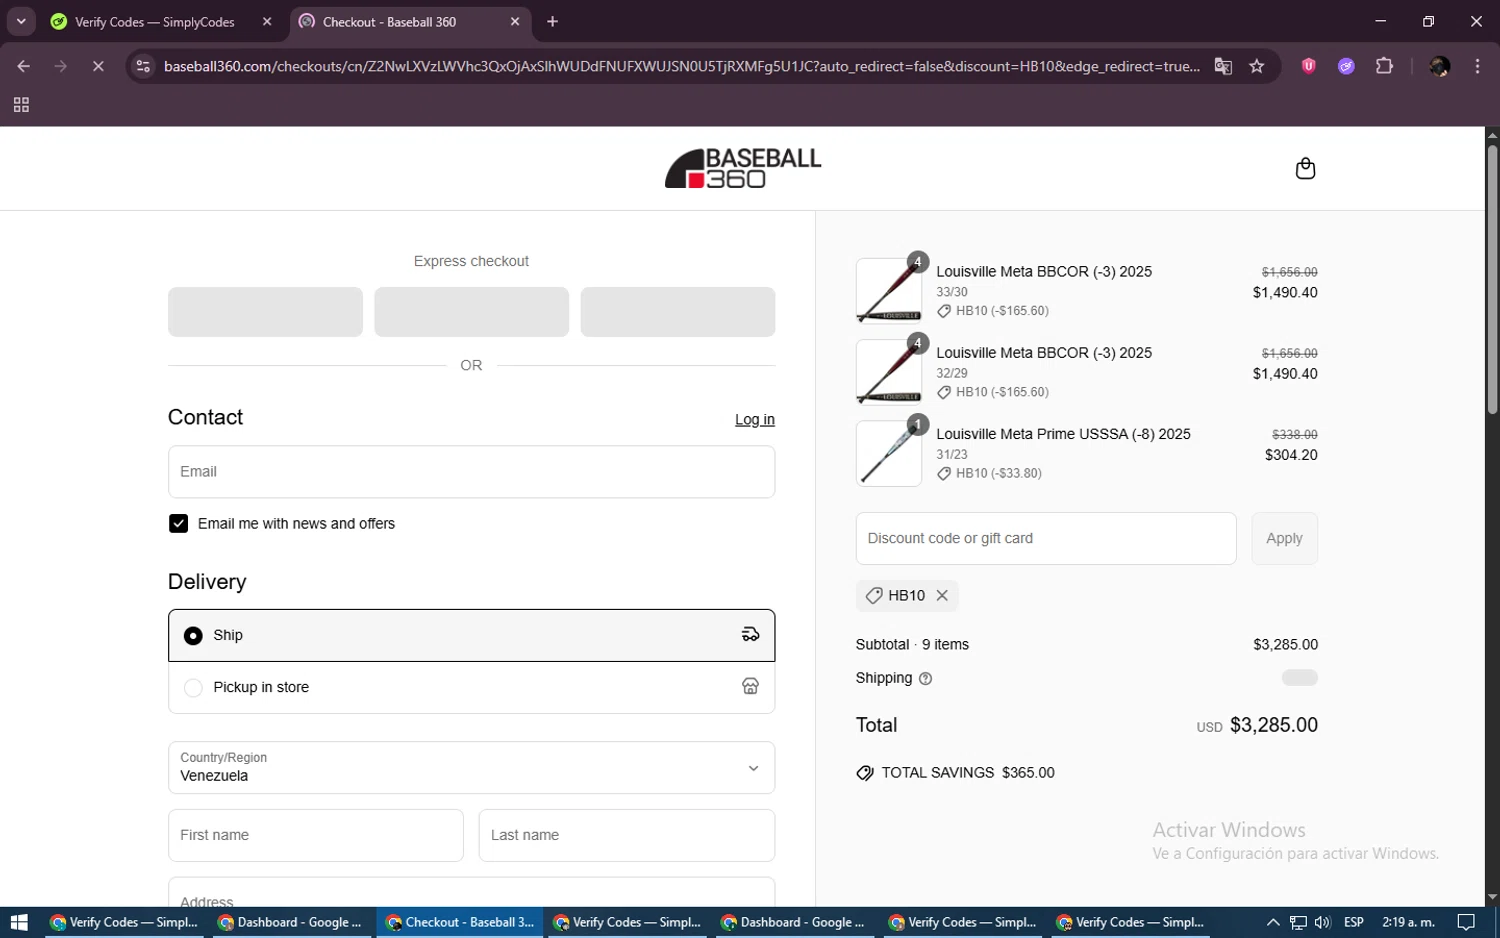Open a new browser tab

point(552,21)
